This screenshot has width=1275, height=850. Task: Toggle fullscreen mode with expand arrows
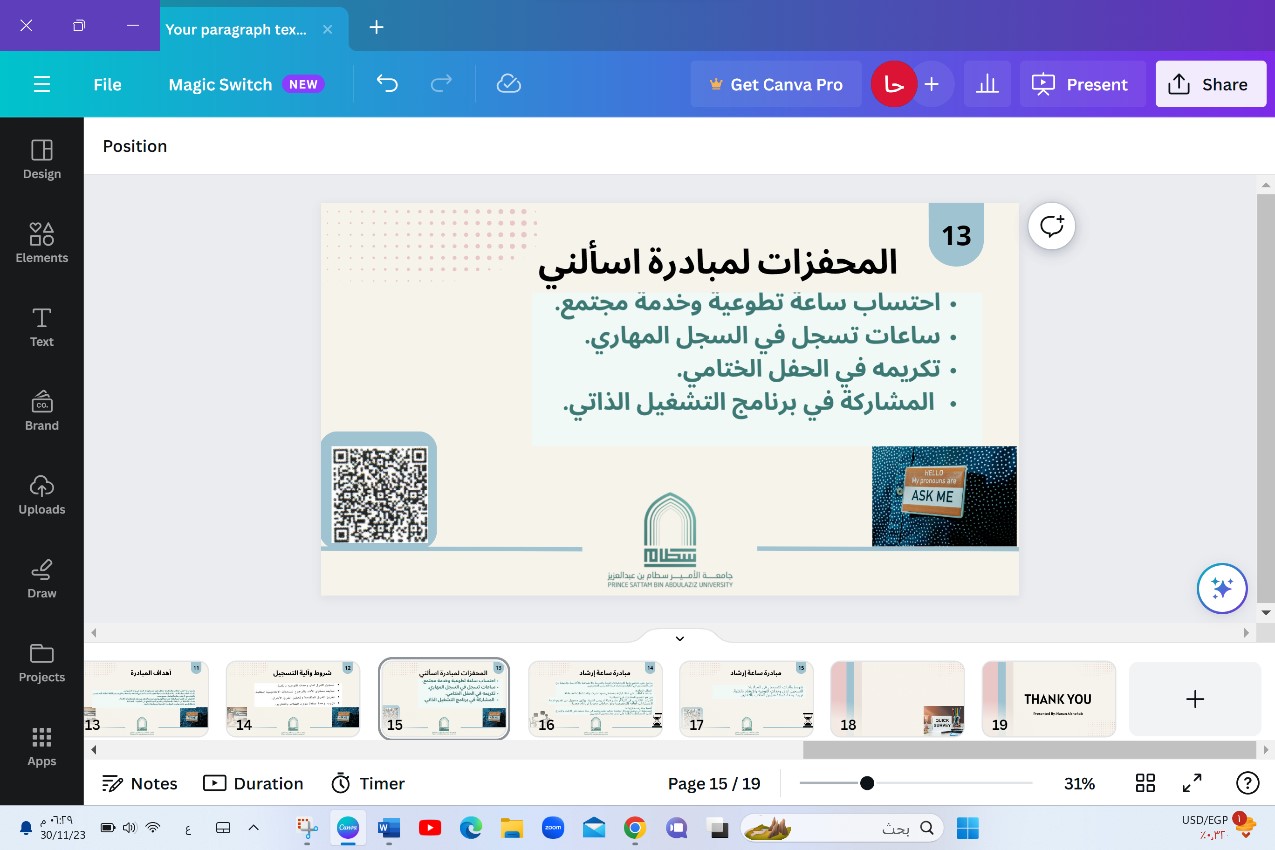coord(1192,783)
